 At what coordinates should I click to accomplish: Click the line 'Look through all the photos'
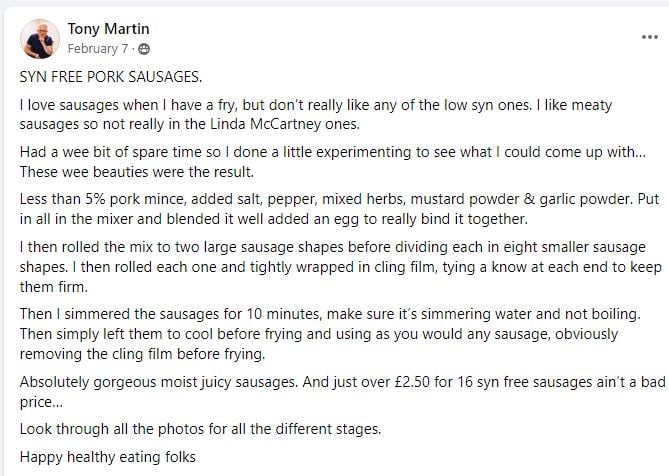tap(200, 429)
